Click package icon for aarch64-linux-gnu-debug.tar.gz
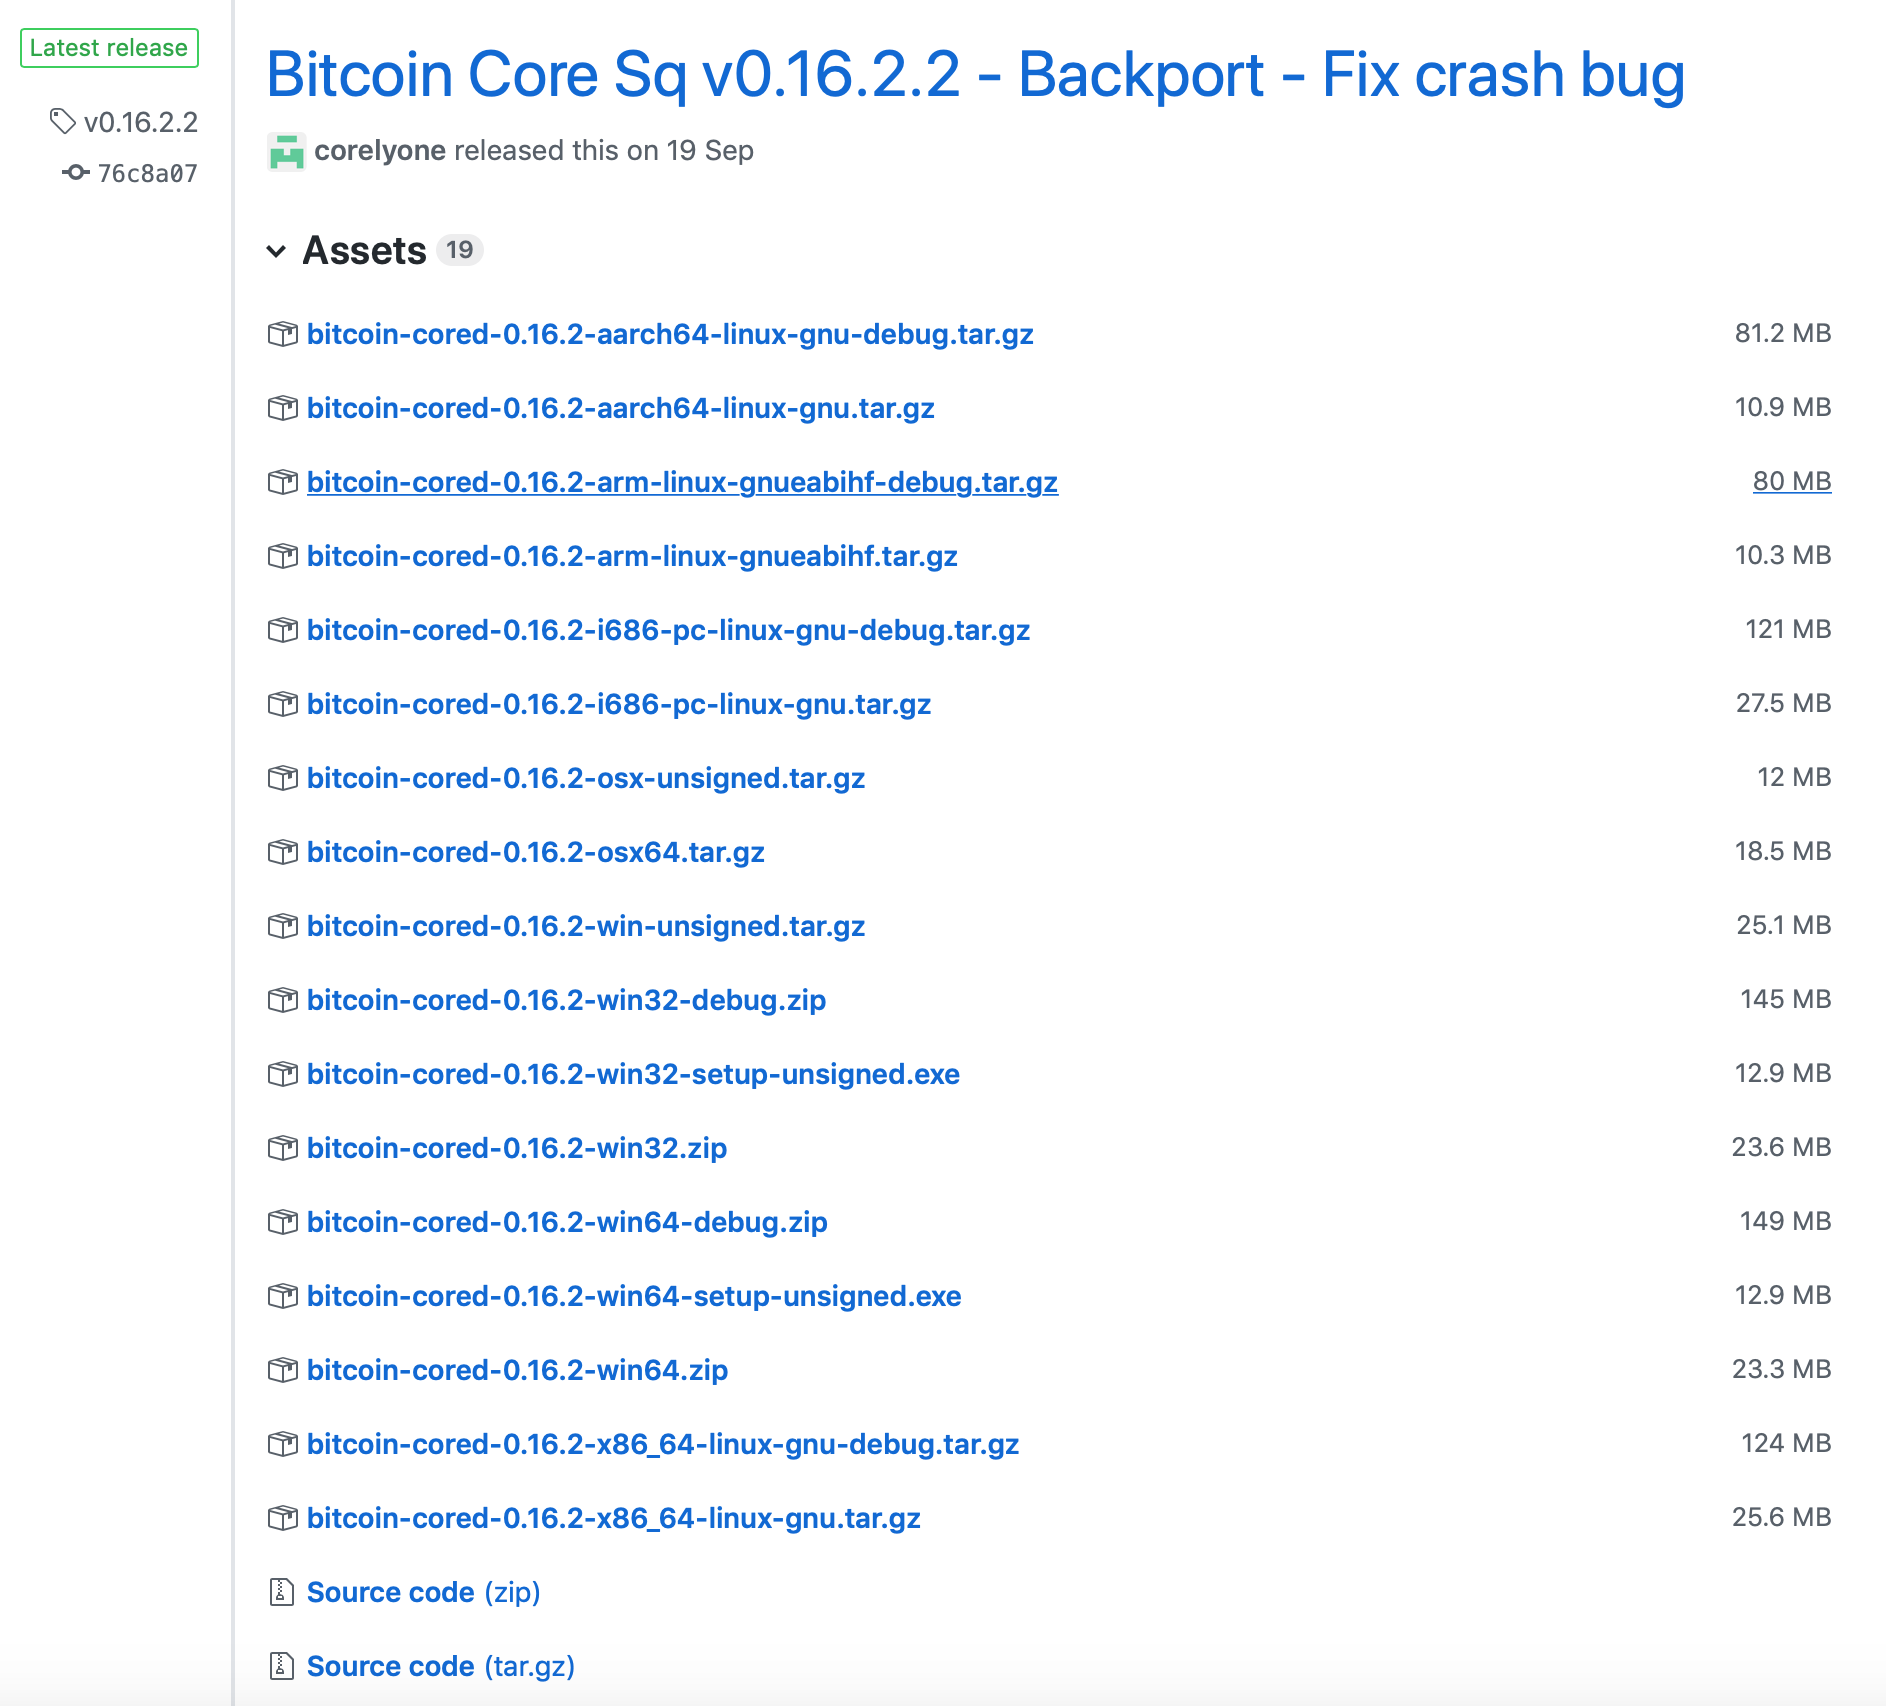 (x=282, y=334)
